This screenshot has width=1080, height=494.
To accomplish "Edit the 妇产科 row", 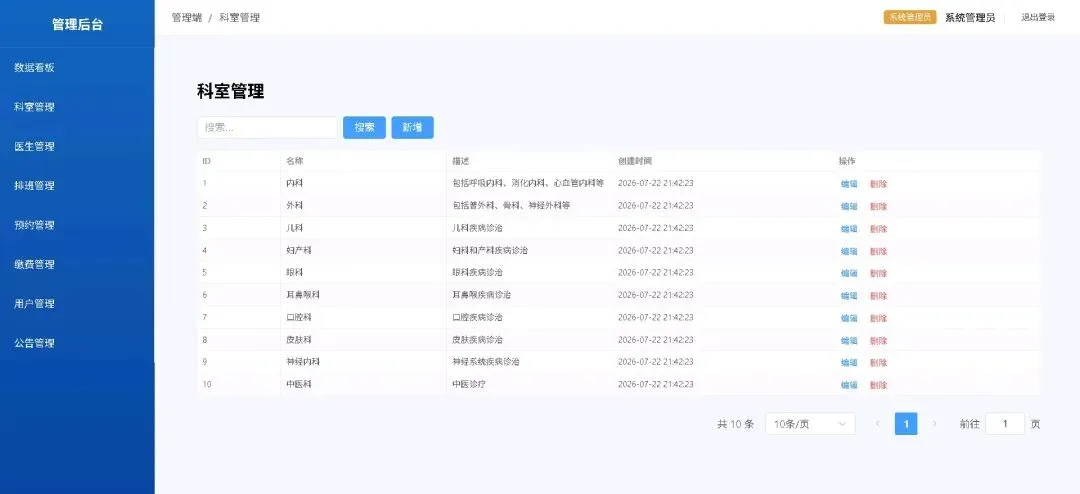I will tap(849, 251).
